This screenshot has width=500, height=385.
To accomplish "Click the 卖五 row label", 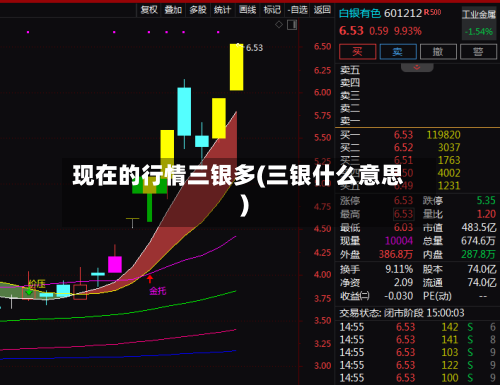I will tap(350, 70).
